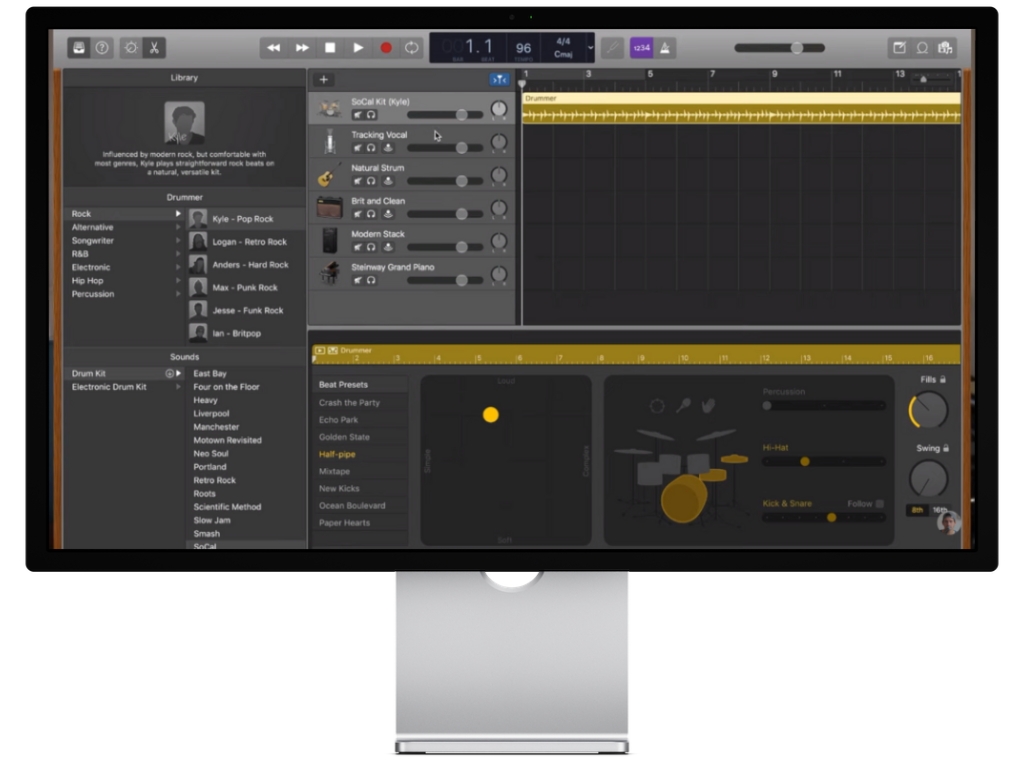This screenshot has width=1024, height=768.
Task: Expand the Drum Kit sounds arrow
Action: pos(178,374)
